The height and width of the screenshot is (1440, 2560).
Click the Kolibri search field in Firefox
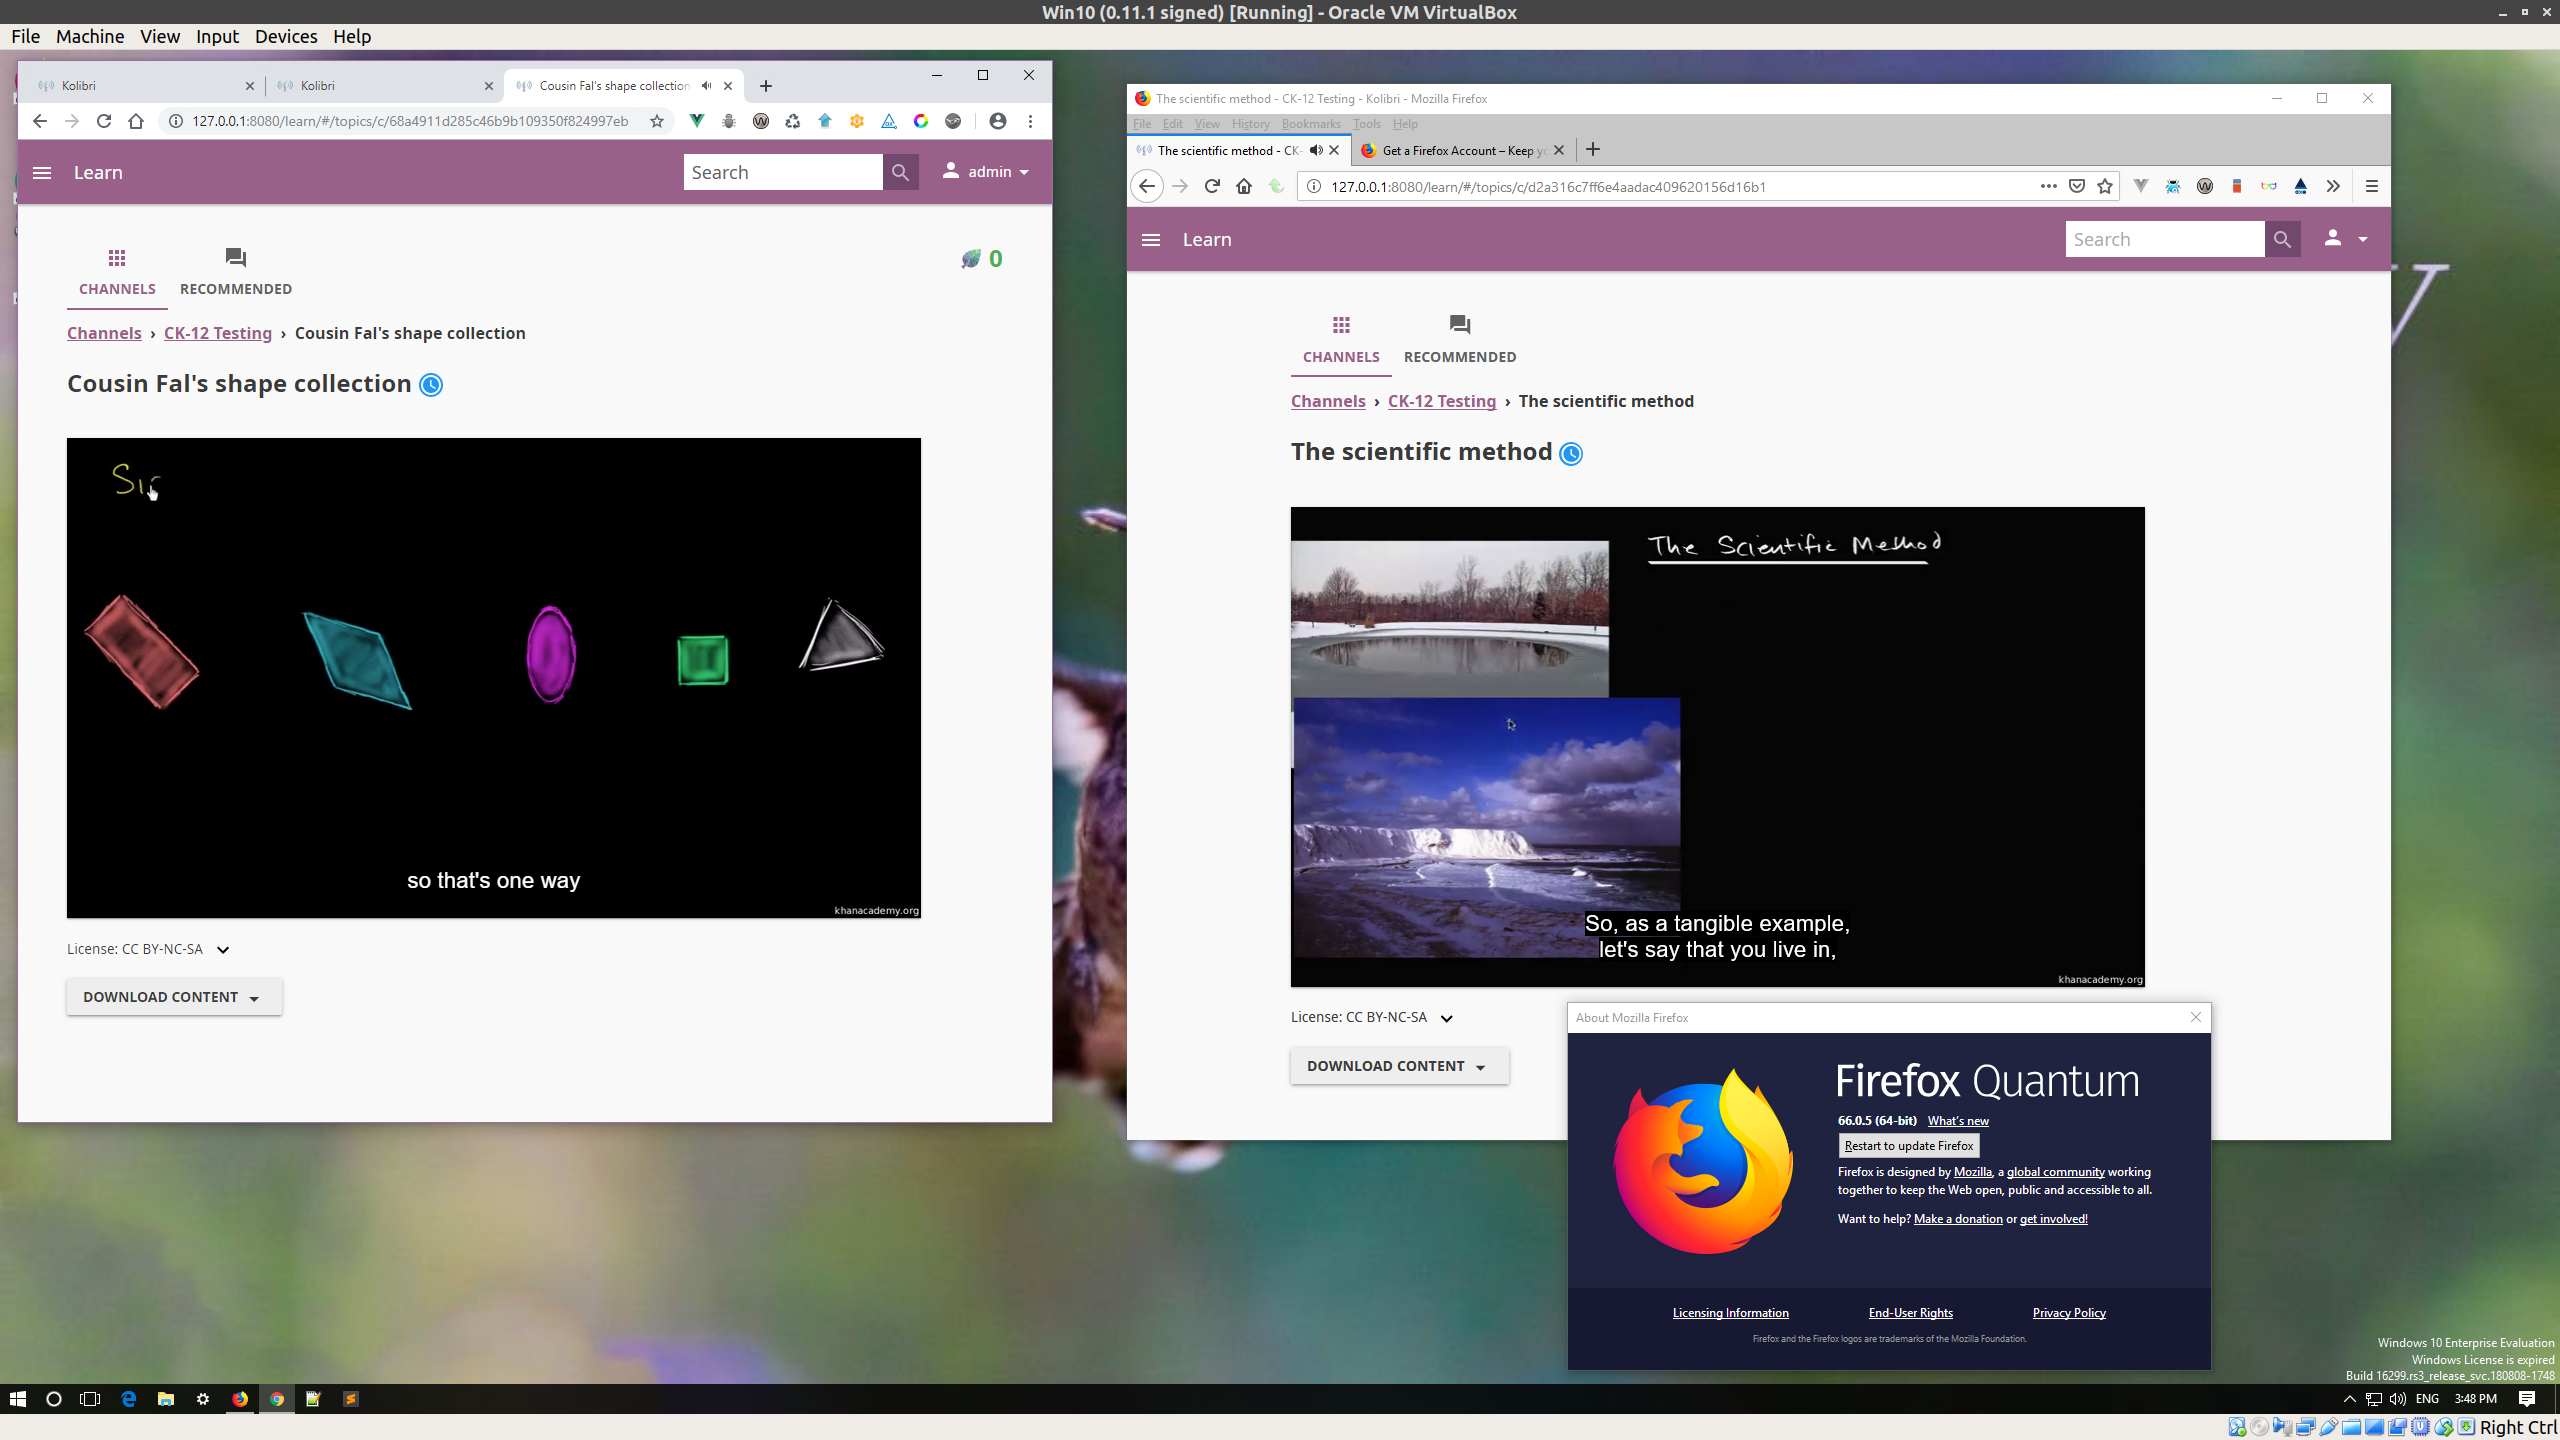[x=2164, y=239]
